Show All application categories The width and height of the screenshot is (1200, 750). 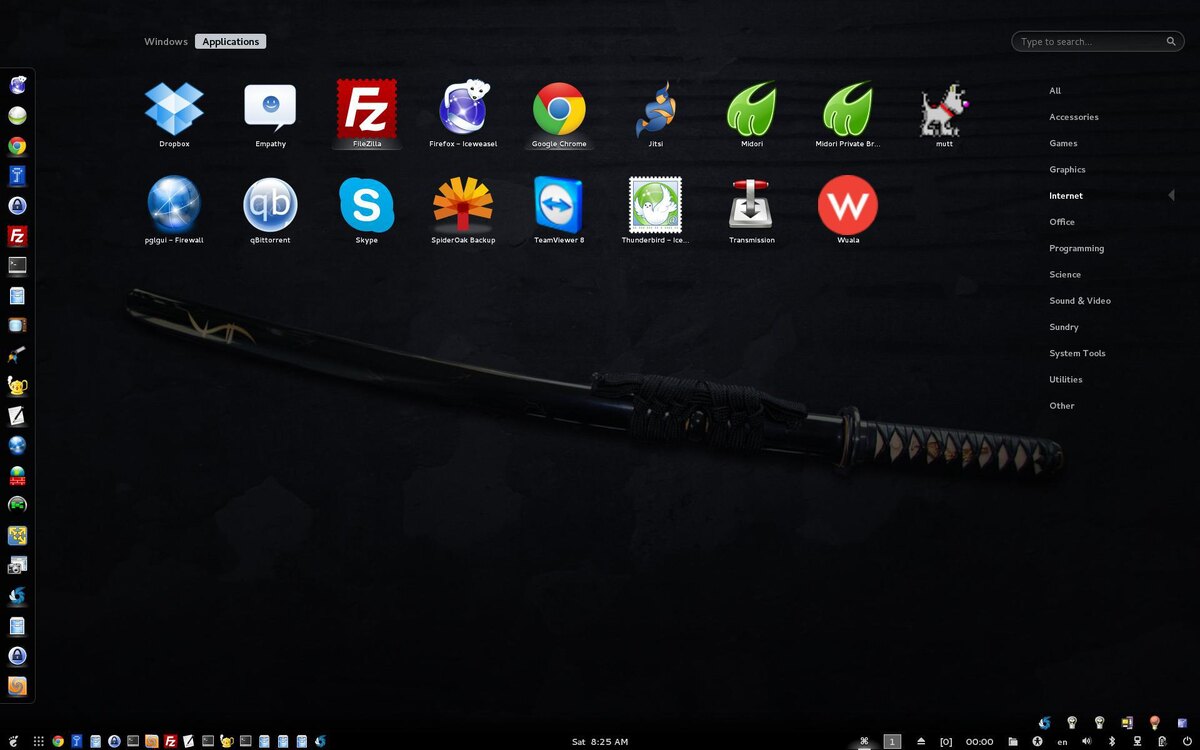click(1055, 91)
